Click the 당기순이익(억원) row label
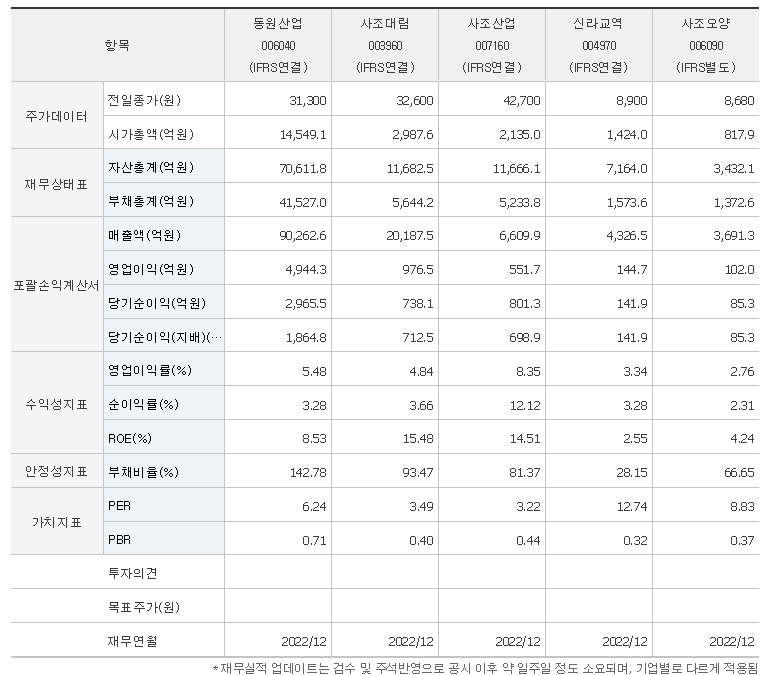The image size is (769, 675). 156,303
